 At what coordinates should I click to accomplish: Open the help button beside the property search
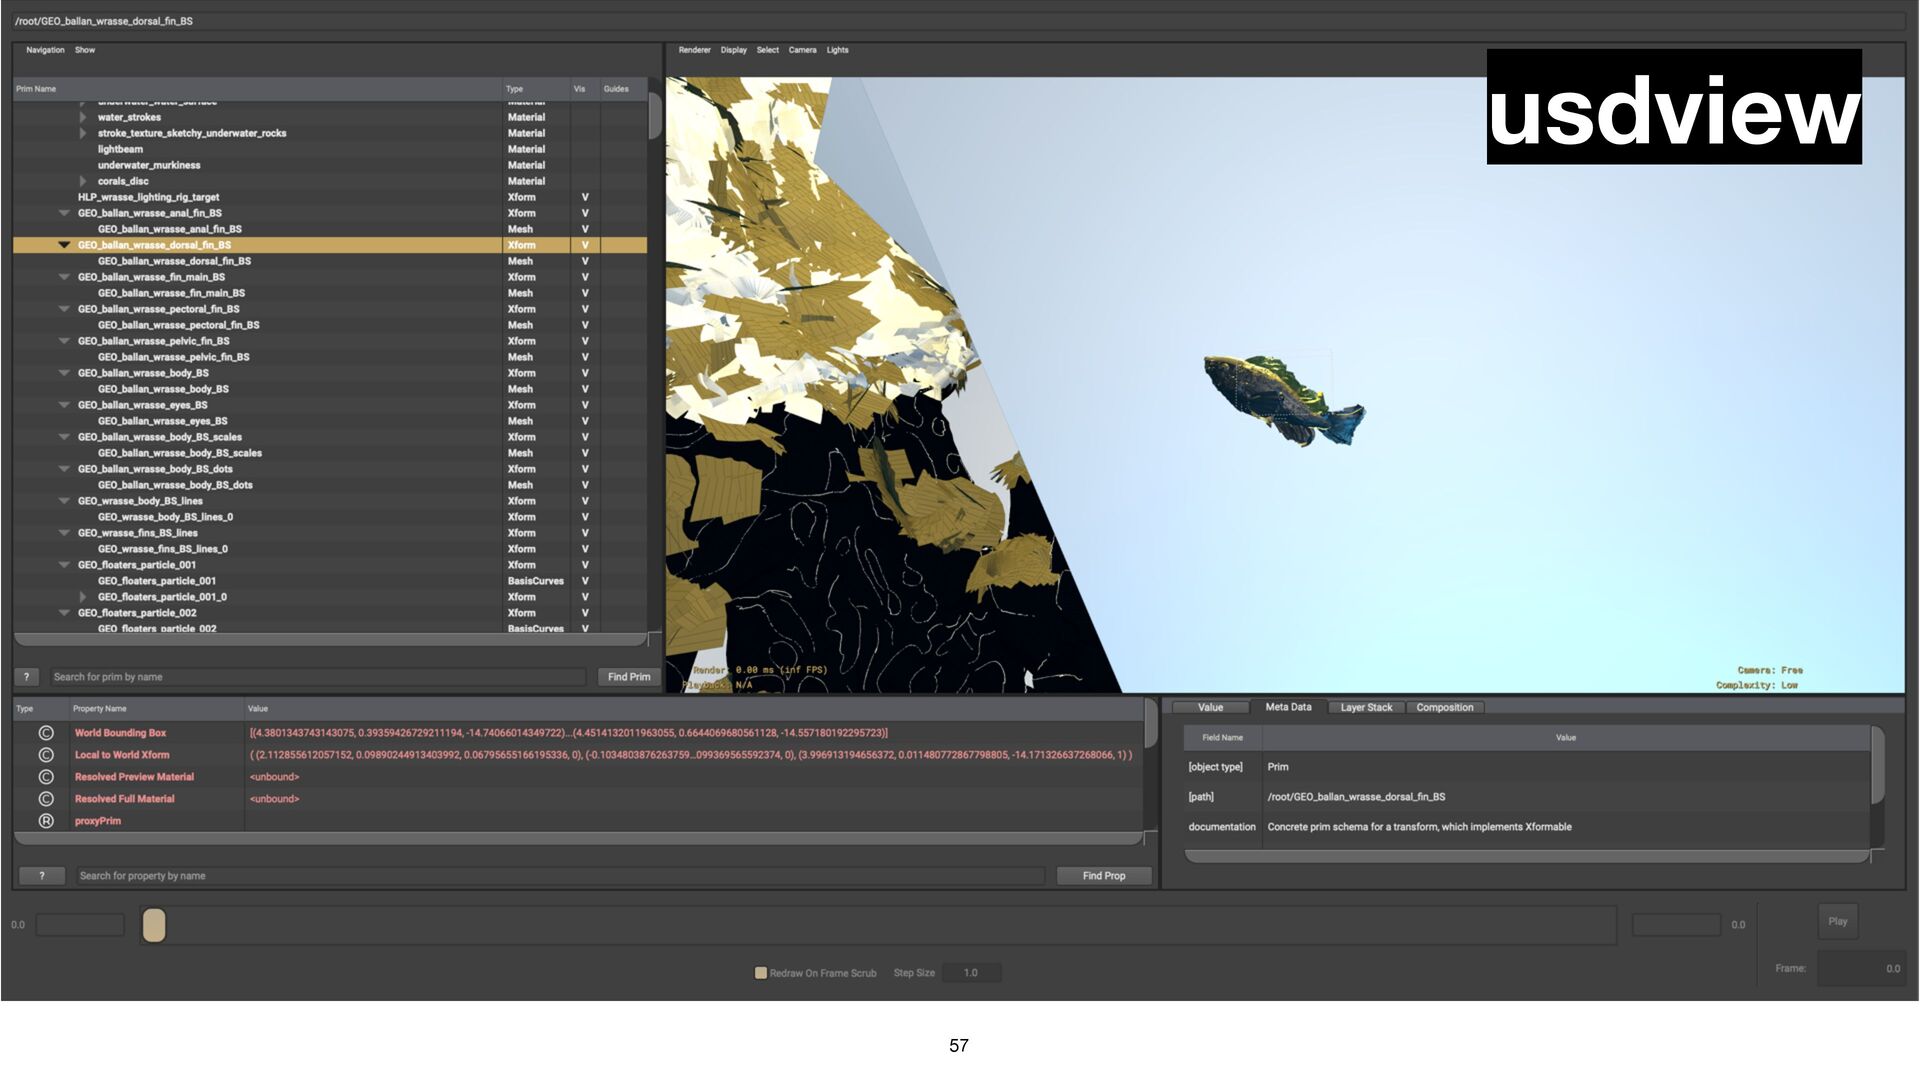[42, 876]
